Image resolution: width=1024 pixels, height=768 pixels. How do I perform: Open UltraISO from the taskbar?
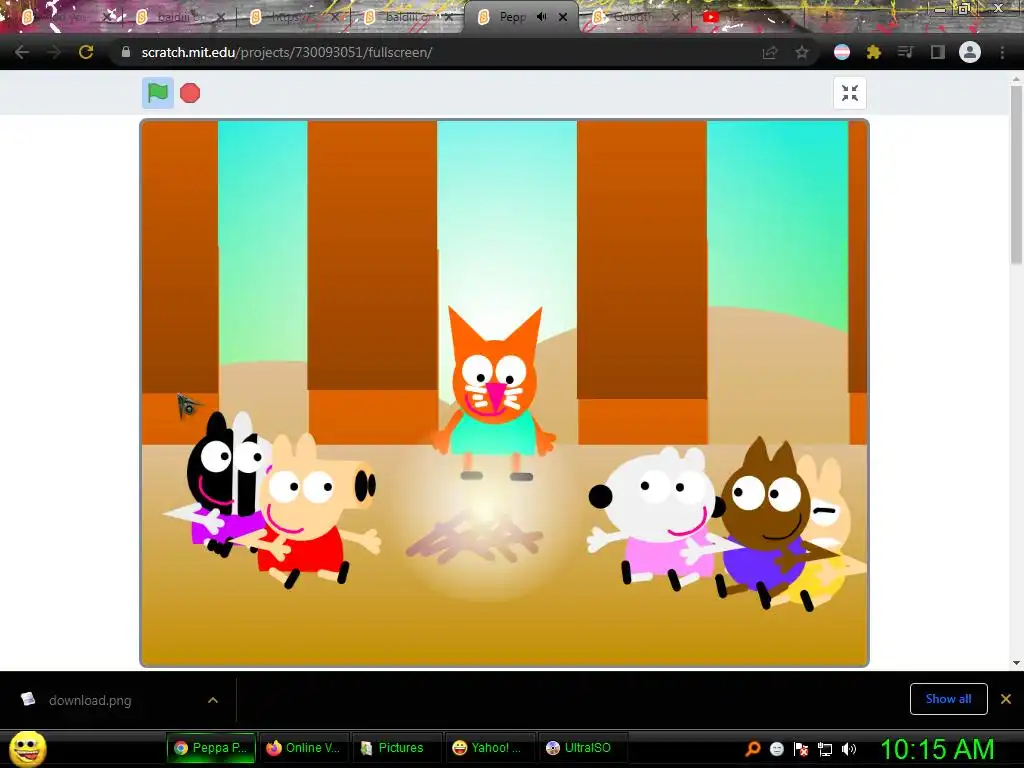583,748
